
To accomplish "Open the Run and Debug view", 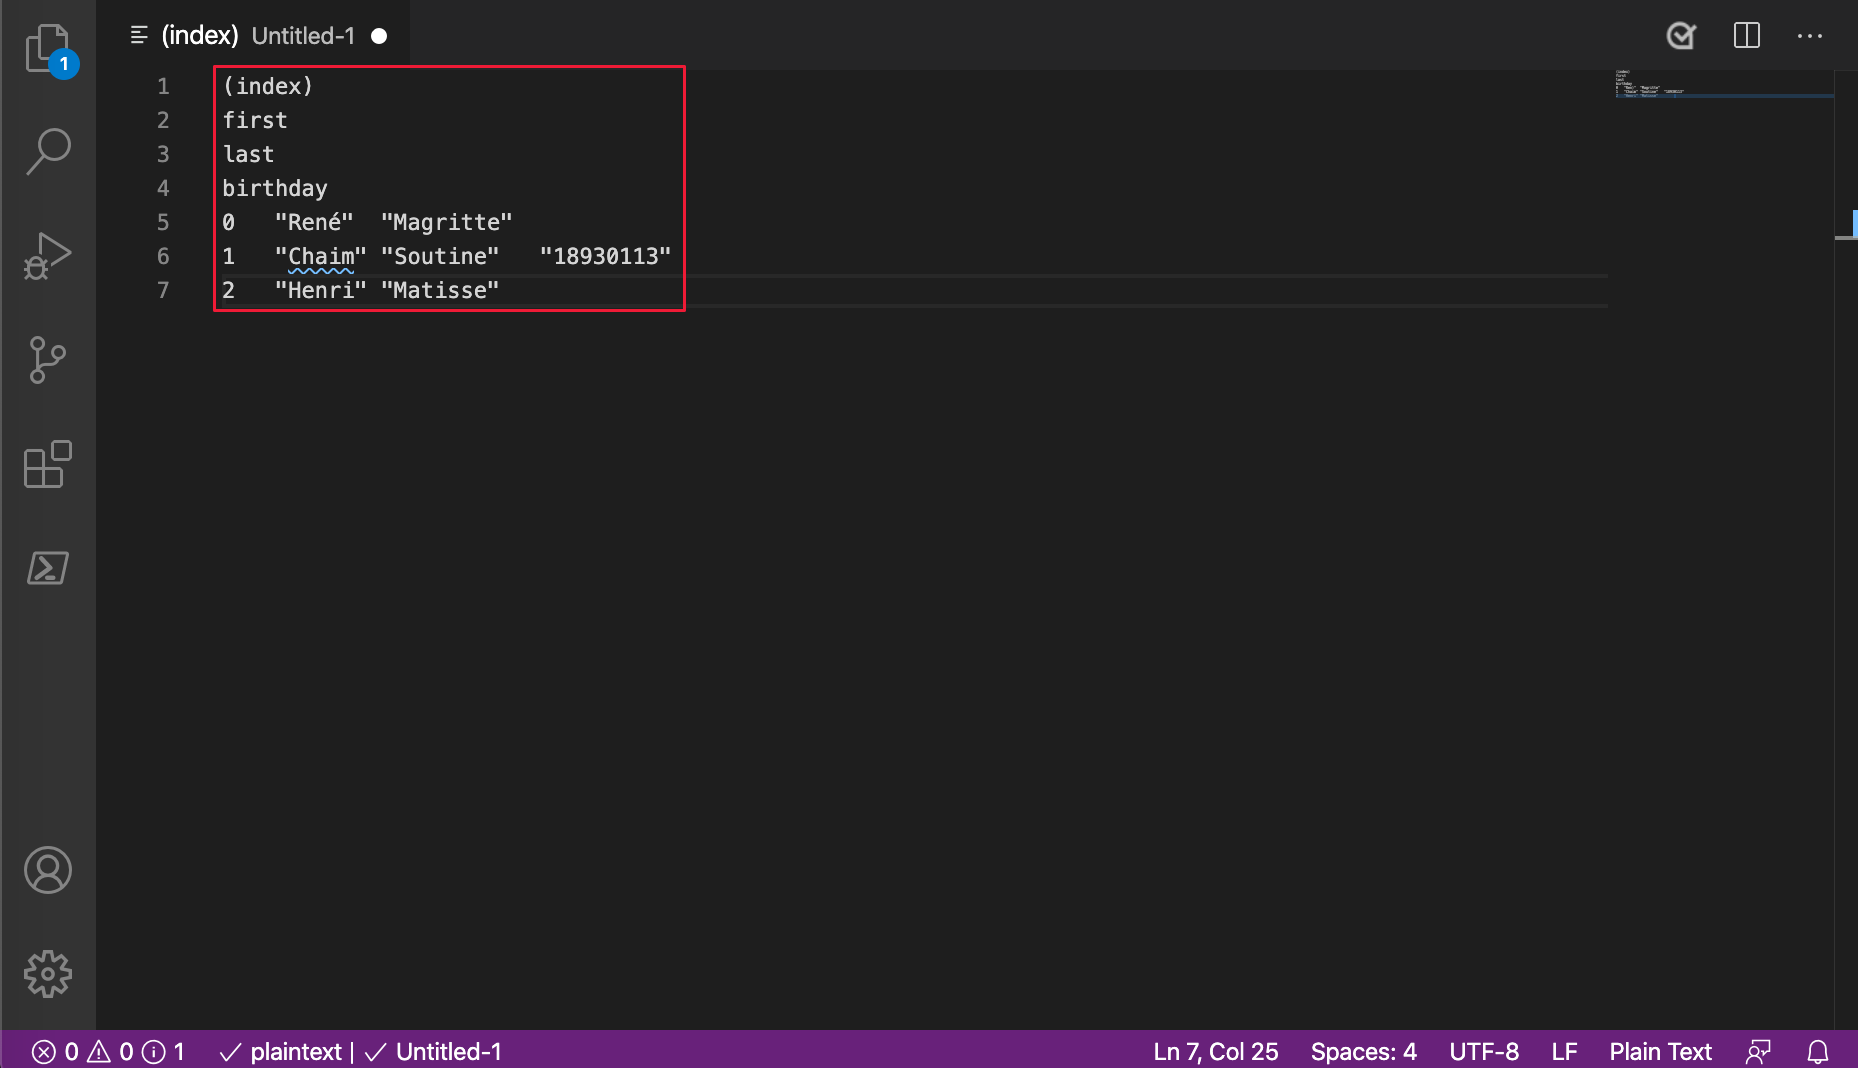I will pyautogui.click(x=47, y=256).
